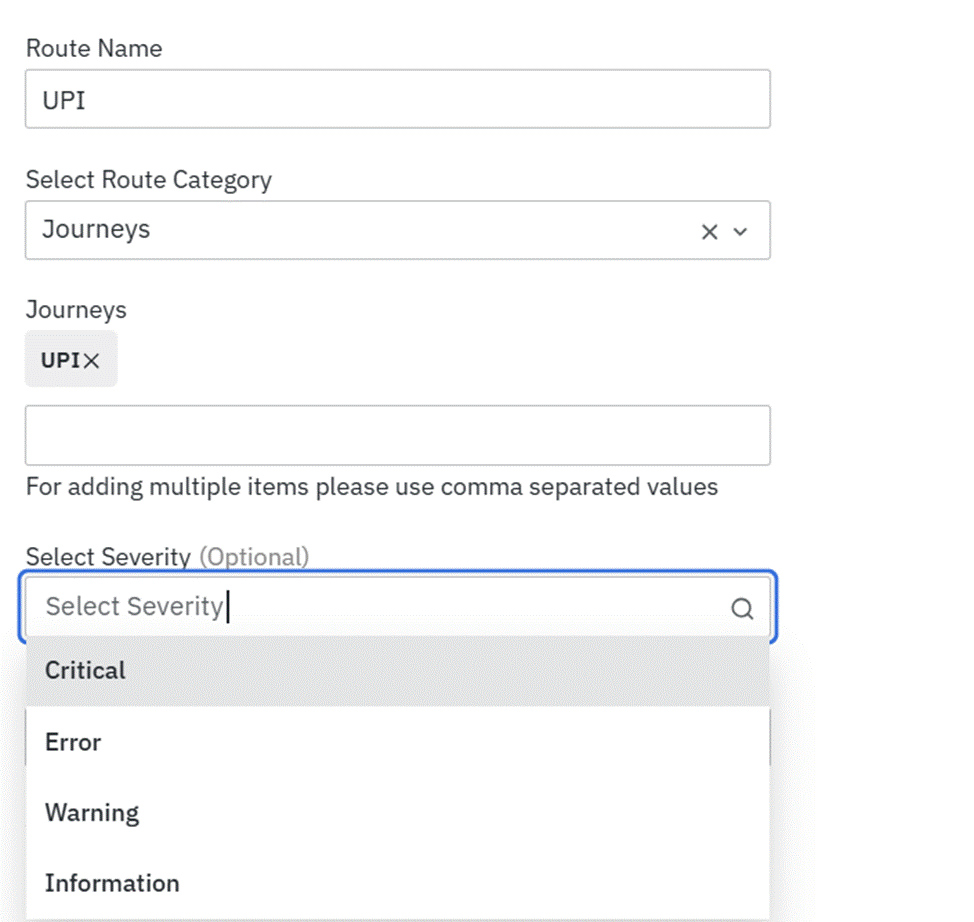Focus the Select Severity search box
Viewport: 974px width, 922px height.
(380, 607)
